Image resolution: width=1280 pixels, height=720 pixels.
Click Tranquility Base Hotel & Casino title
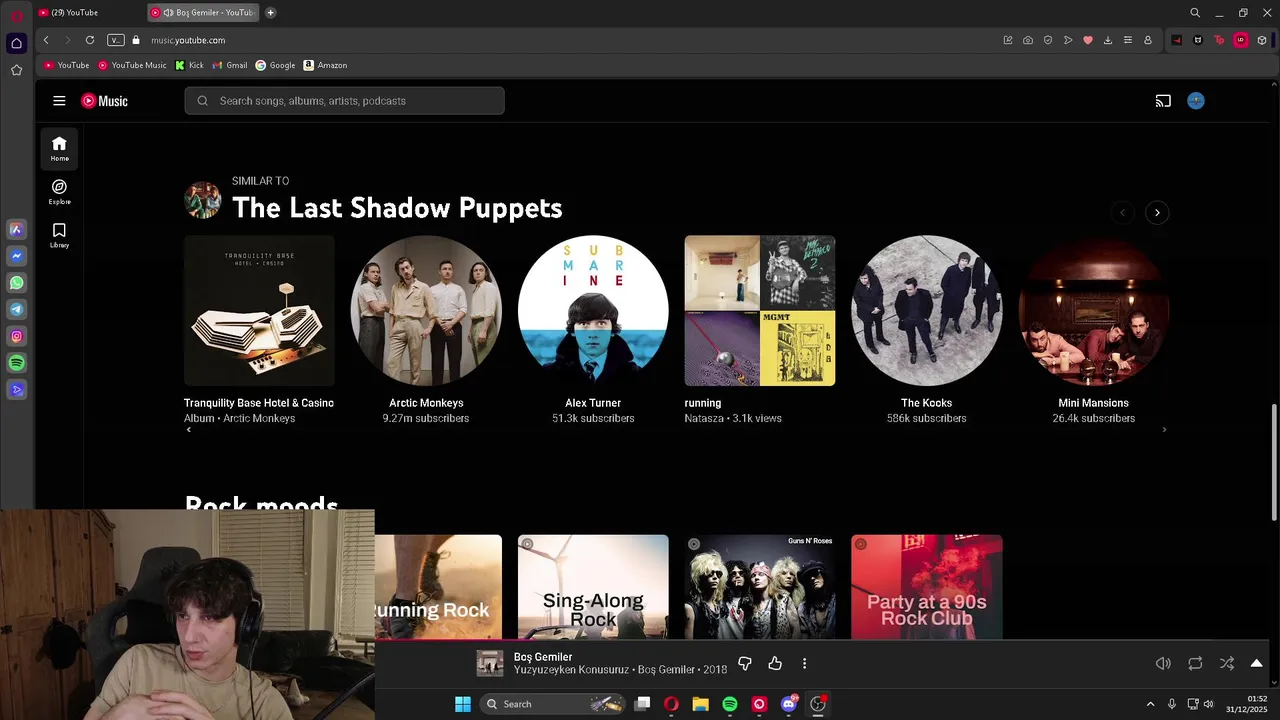coord(259,403)
